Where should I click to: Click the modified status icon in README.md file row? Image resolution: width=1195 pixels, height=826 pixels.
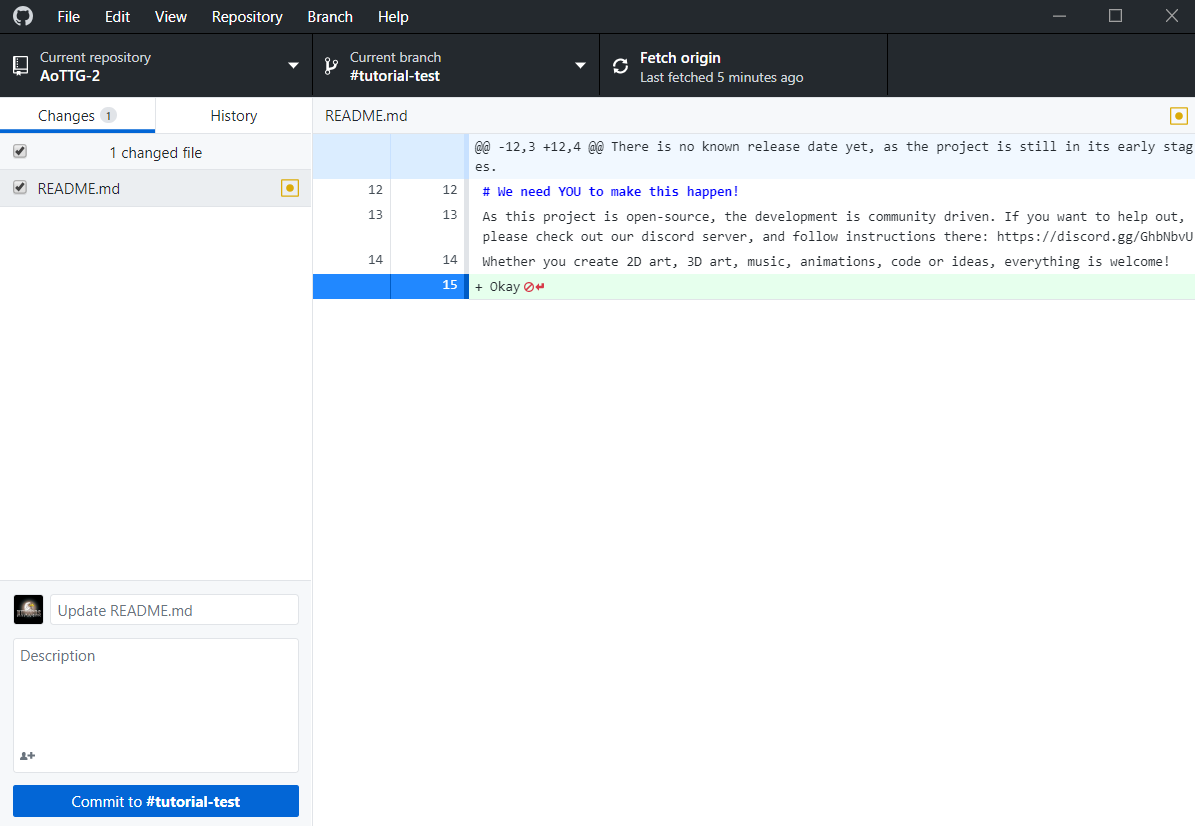(x=290, y=188)
